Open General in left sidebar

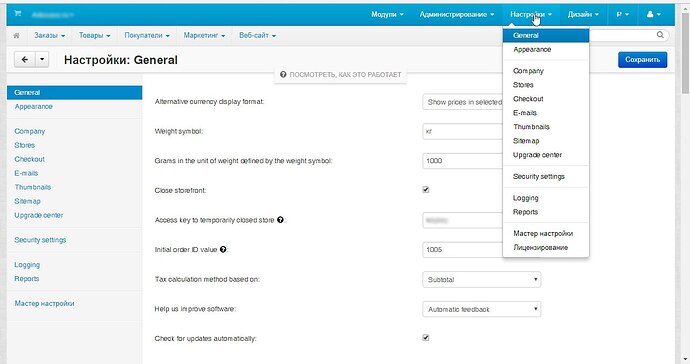point(74,92)
